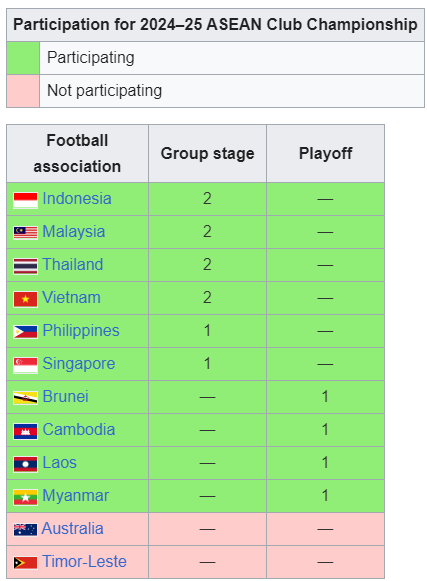Image resolution: width=427 pixels, height=581 pixels.
Task: Click the Playoff column header
Action: pyautogui.click(x=325, y=153)
